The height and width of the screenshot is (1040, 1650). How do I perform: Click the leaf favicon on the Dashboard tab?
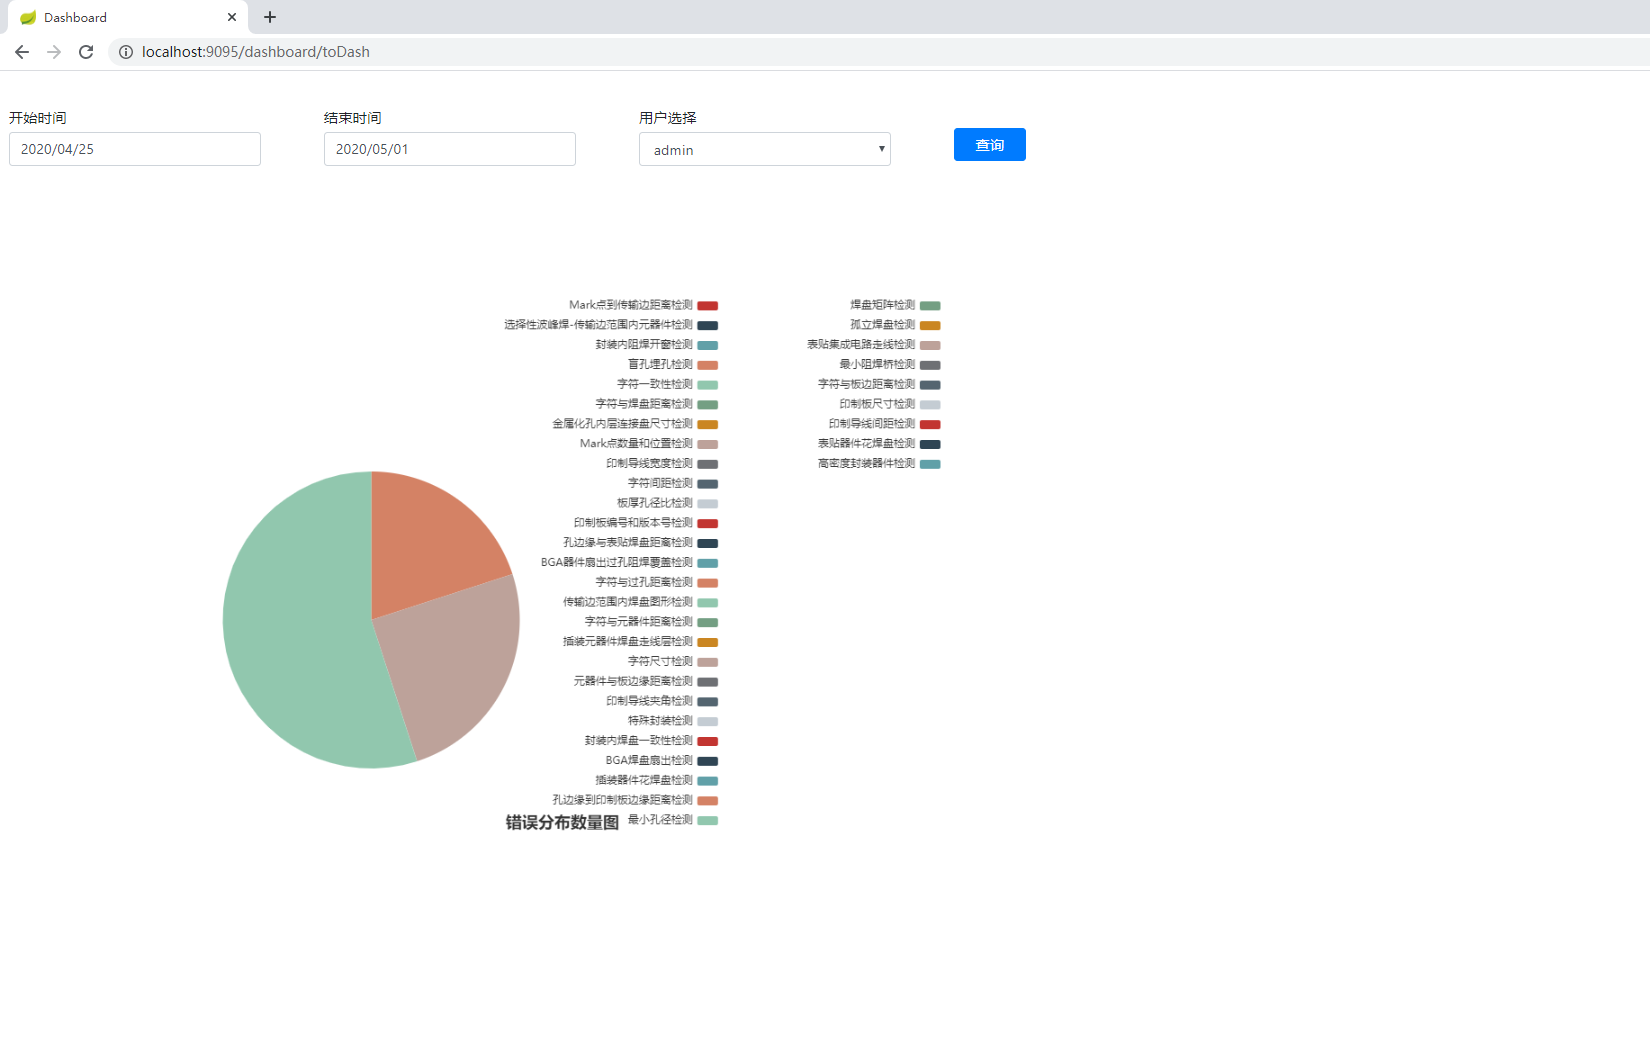(29, 17)
